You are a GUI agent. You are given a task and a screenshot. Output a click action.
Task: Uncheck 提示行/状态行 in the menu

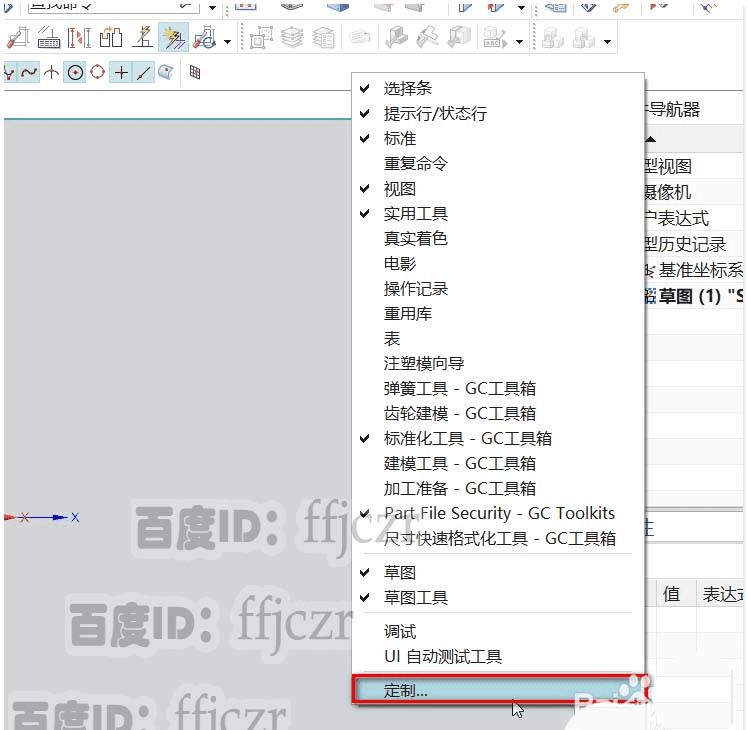498,114
